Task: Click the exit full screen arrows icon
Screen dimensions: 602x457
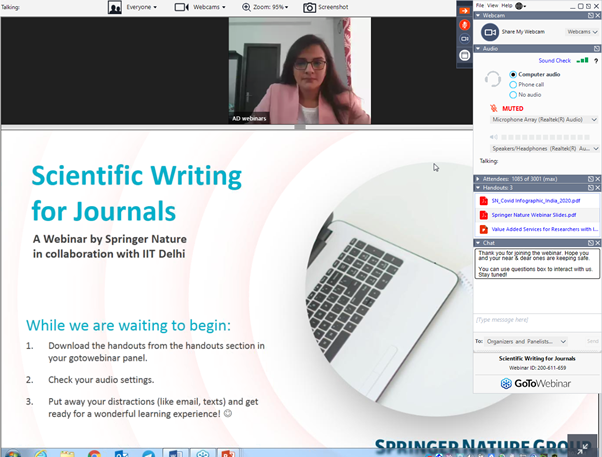Action: 582,448
